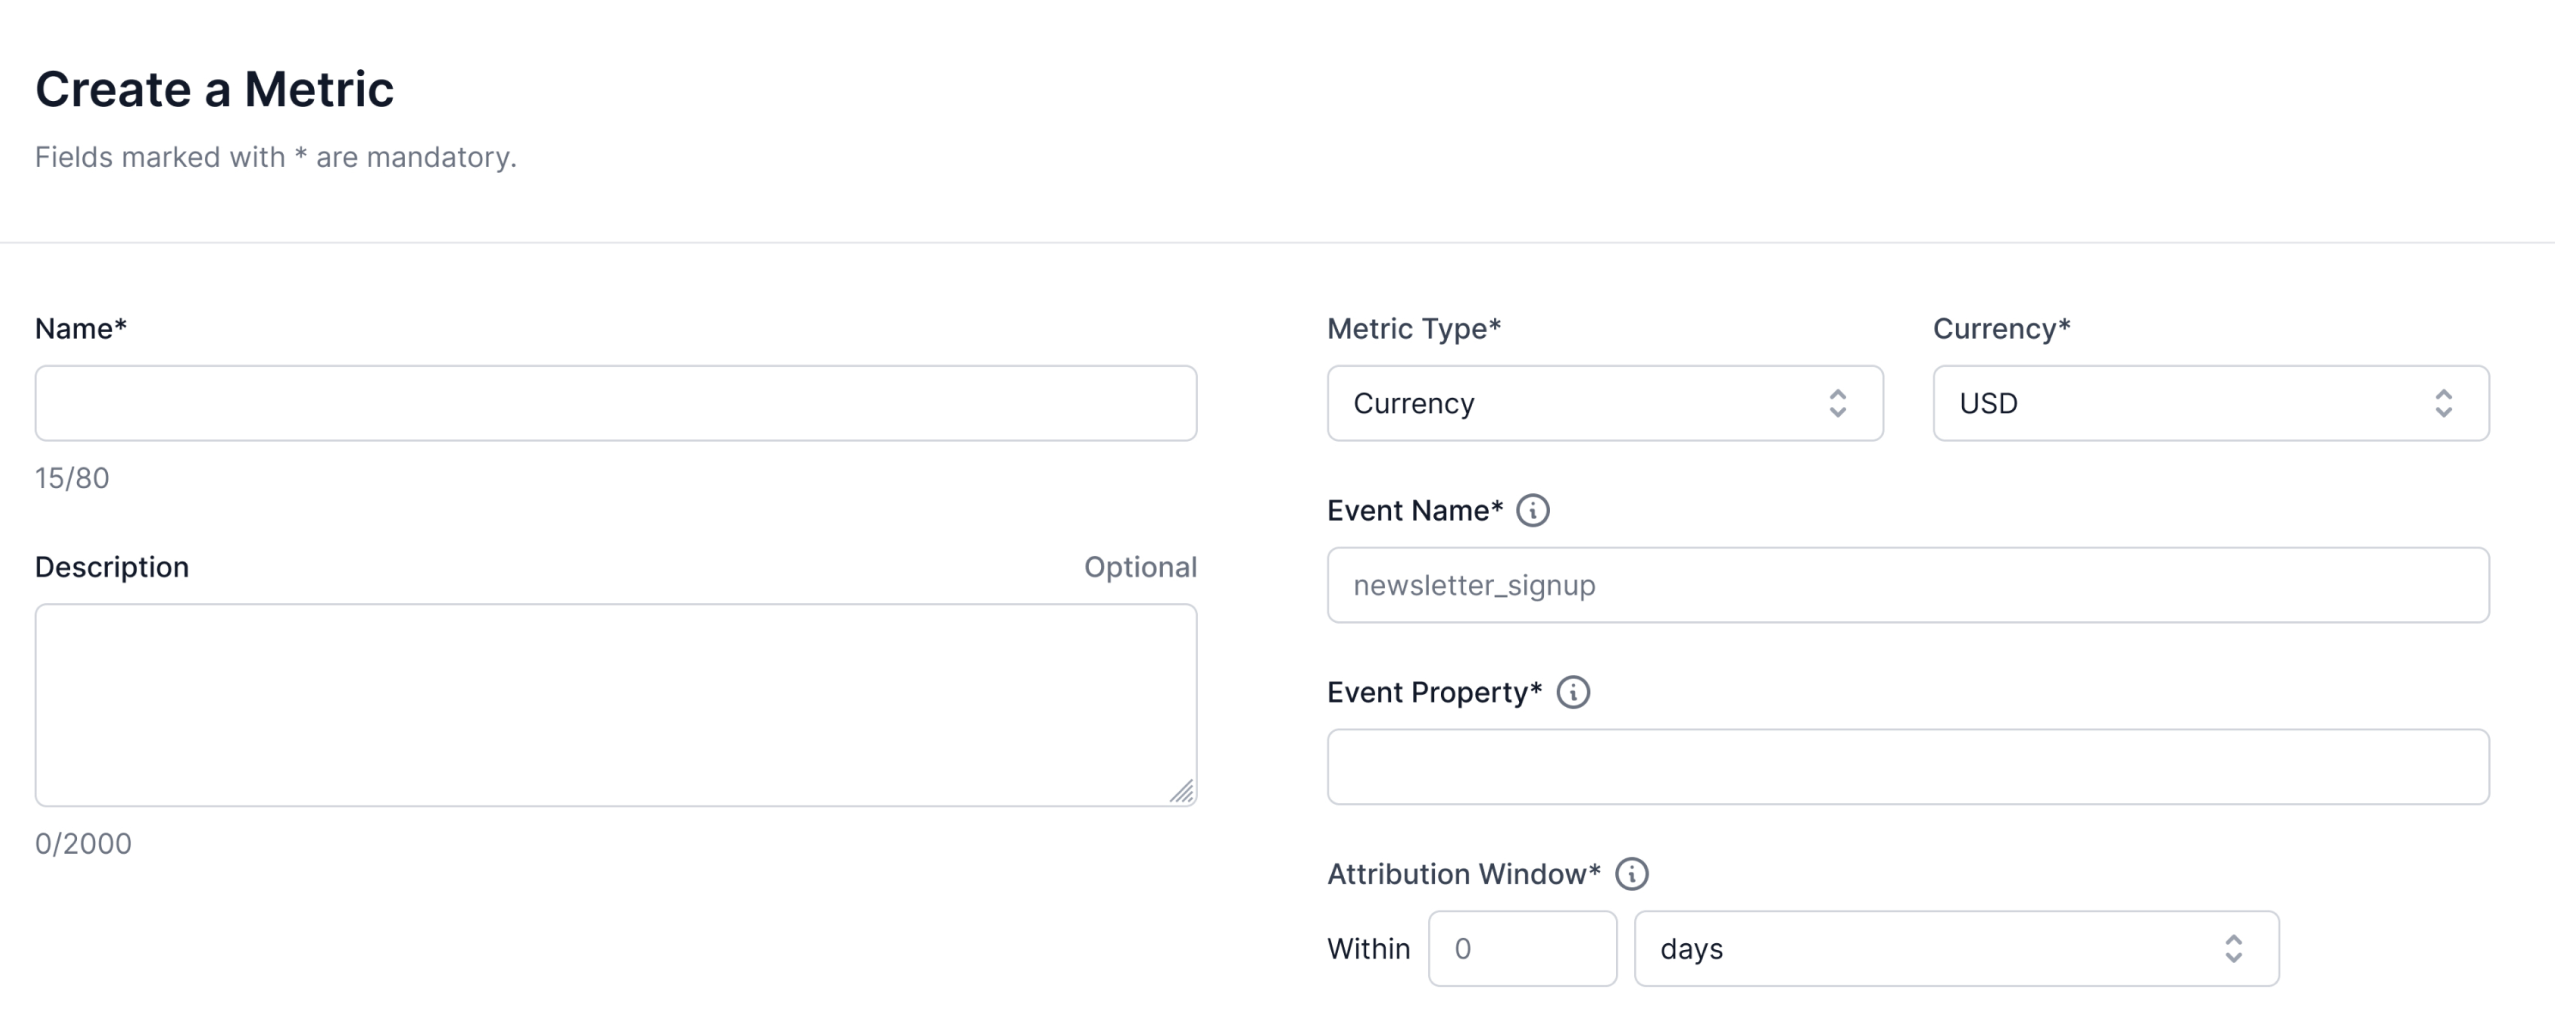Click the info icon next to Event Name
2555x1029 pixels.
1534,510
